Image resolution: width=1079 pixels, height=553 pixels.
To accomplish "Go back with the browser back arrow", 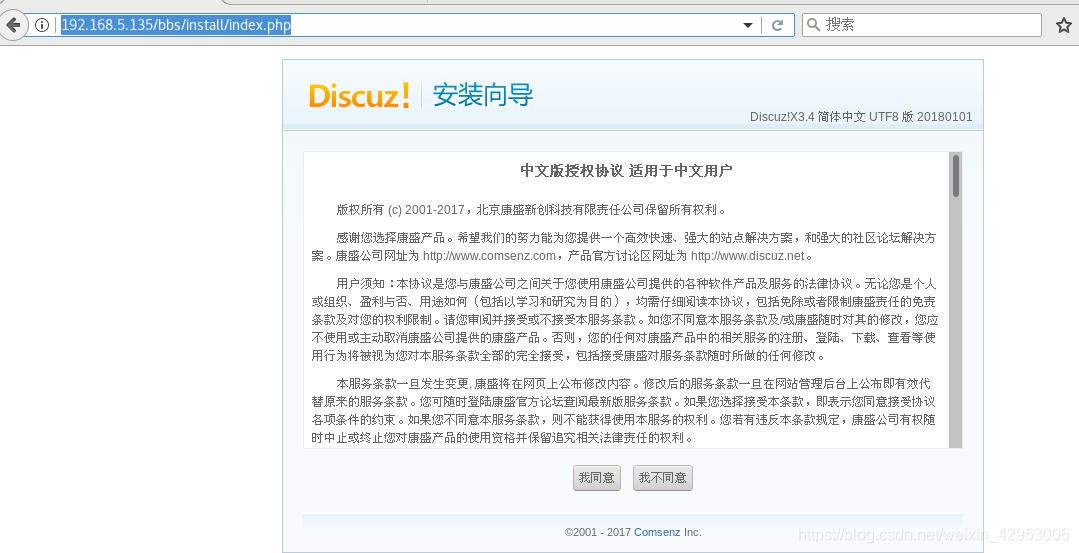I will click(13, 25).
